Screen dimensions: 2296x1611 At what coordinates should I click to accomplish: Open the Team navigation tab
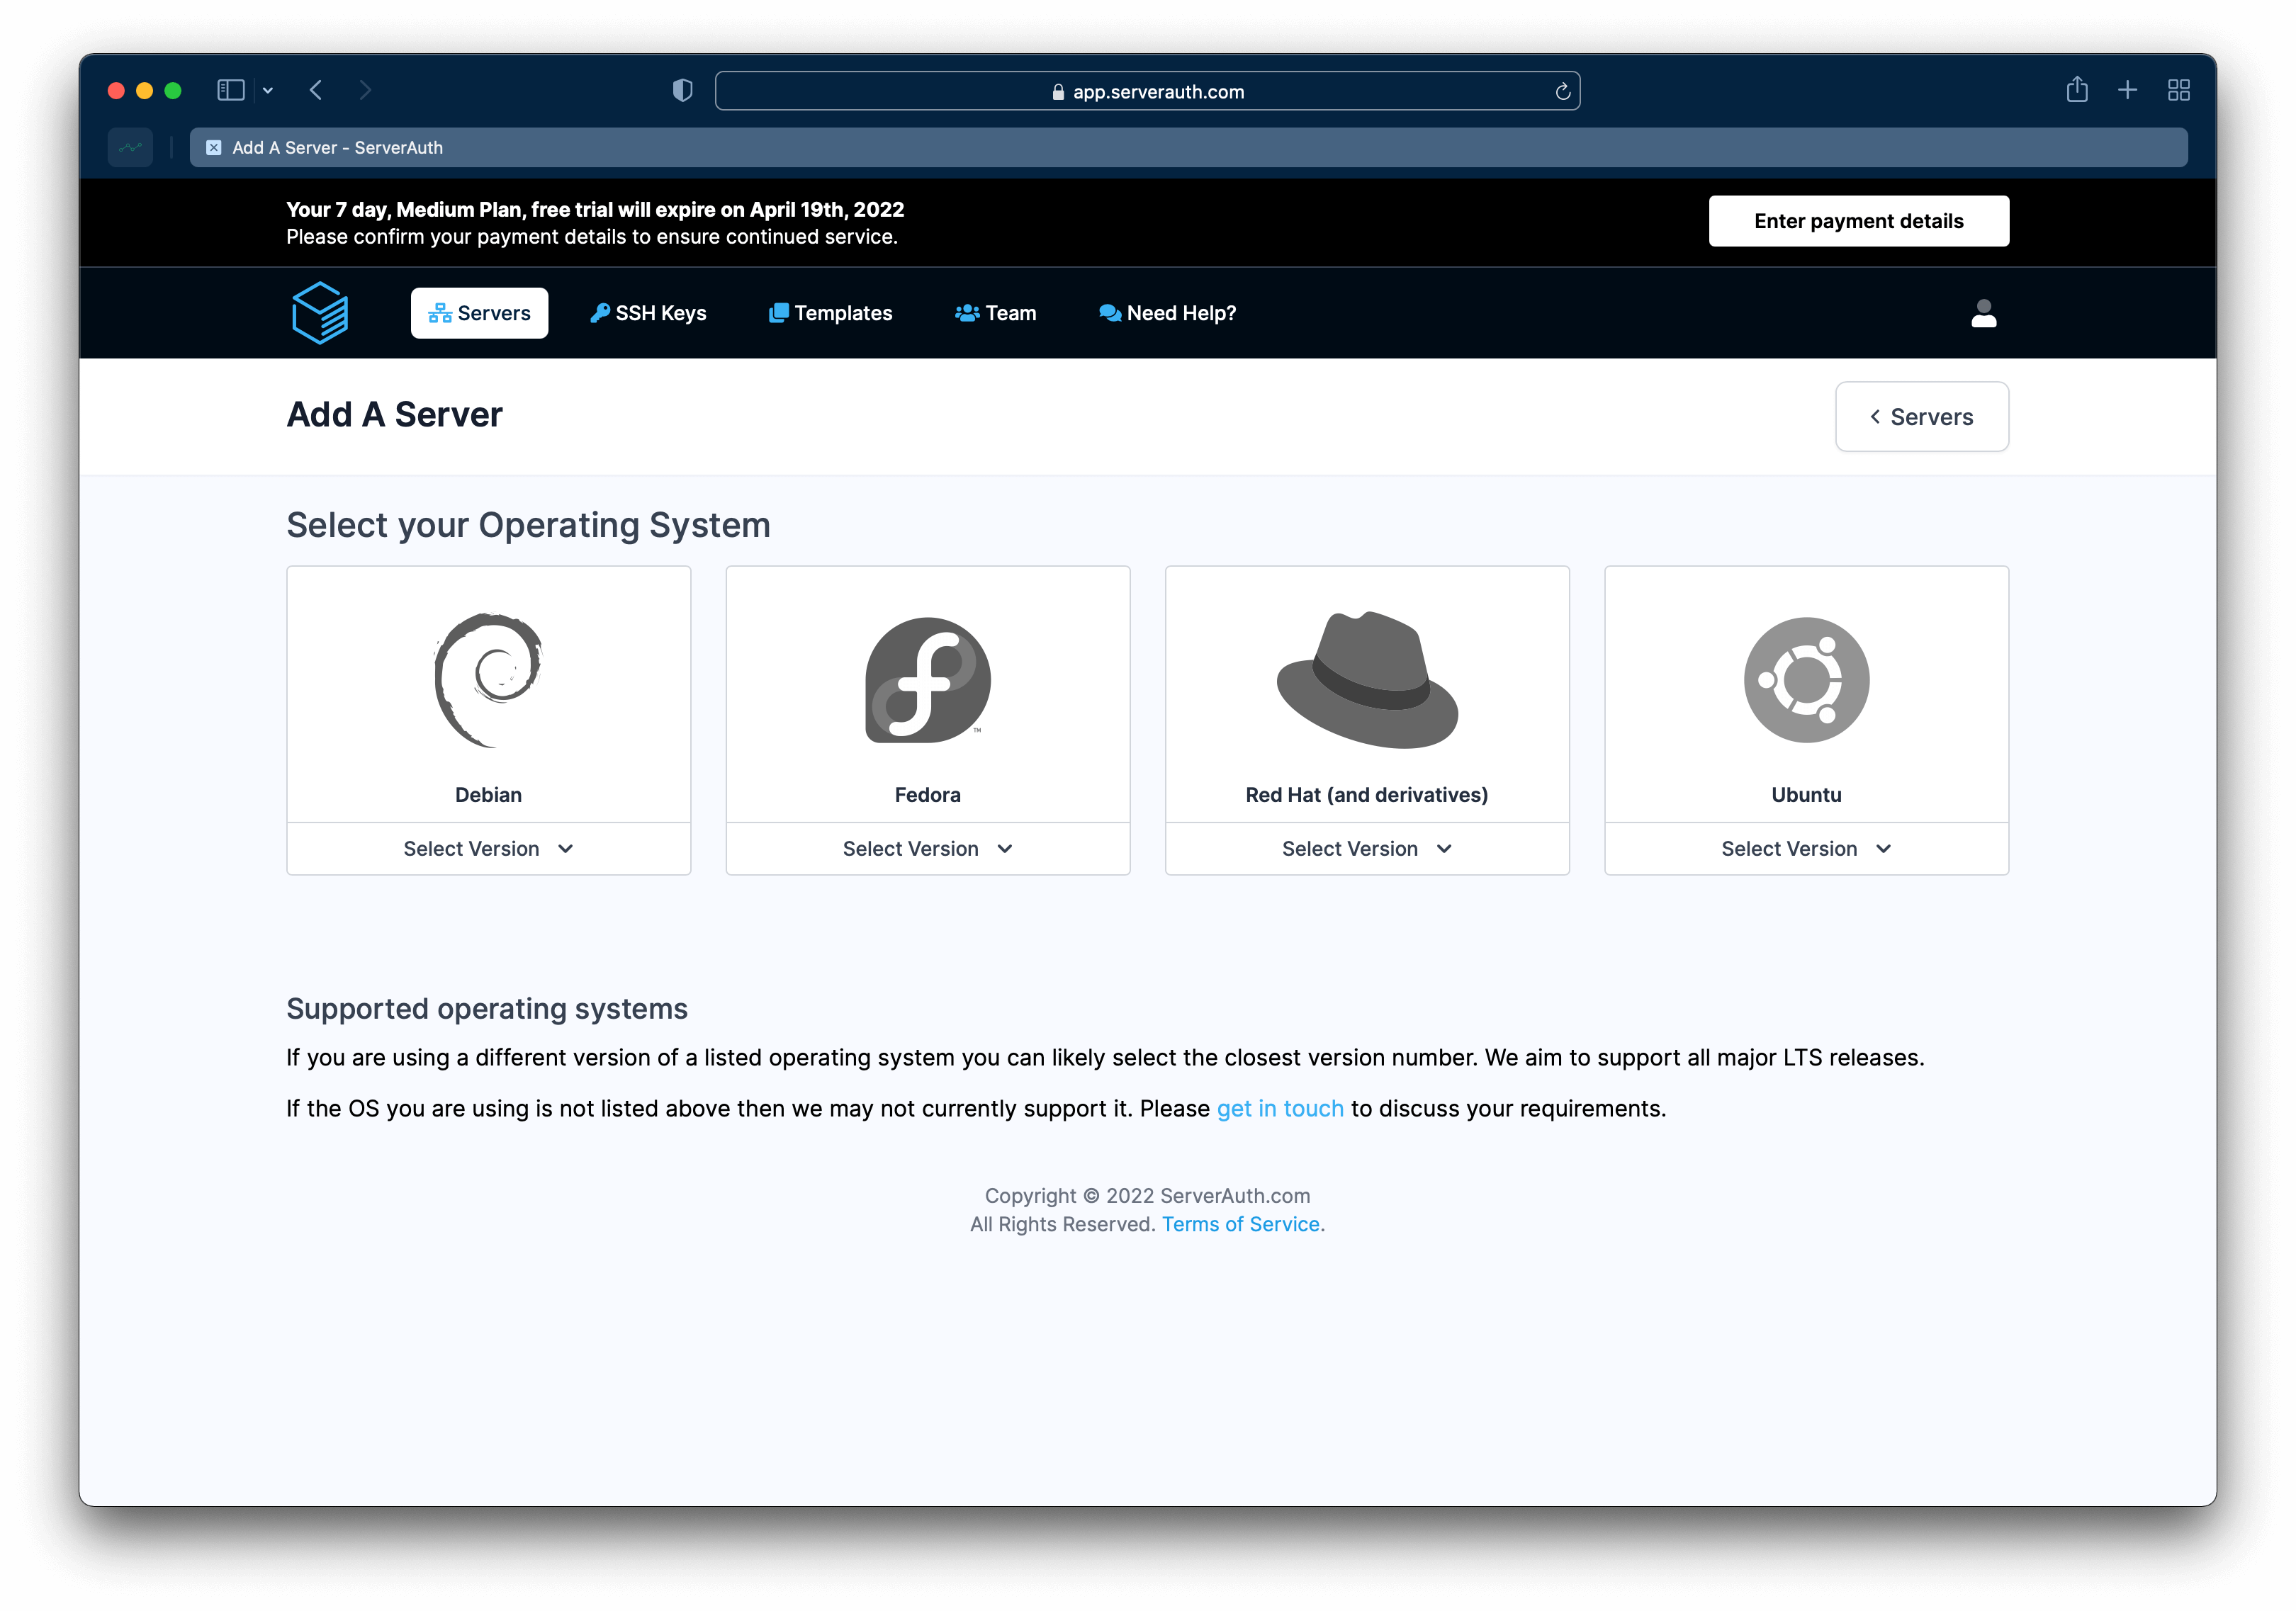(x=996, y=313)
